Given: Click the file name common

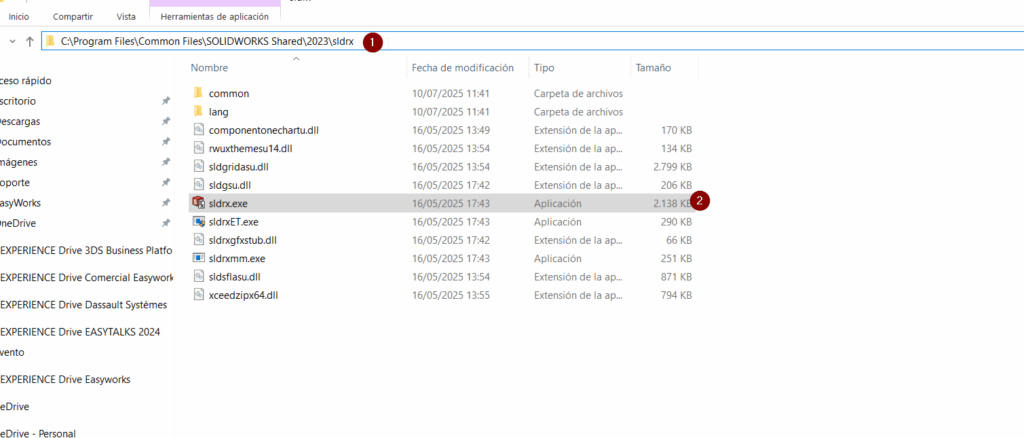Looking at the screenshot, I should pyautogui.click(x=229, y=93).
